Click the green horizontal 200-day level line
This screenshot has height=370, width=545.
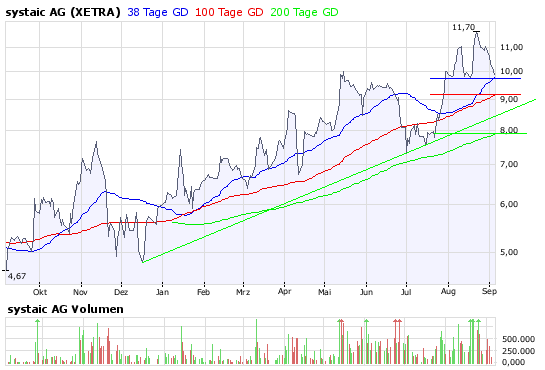(481, 133)
